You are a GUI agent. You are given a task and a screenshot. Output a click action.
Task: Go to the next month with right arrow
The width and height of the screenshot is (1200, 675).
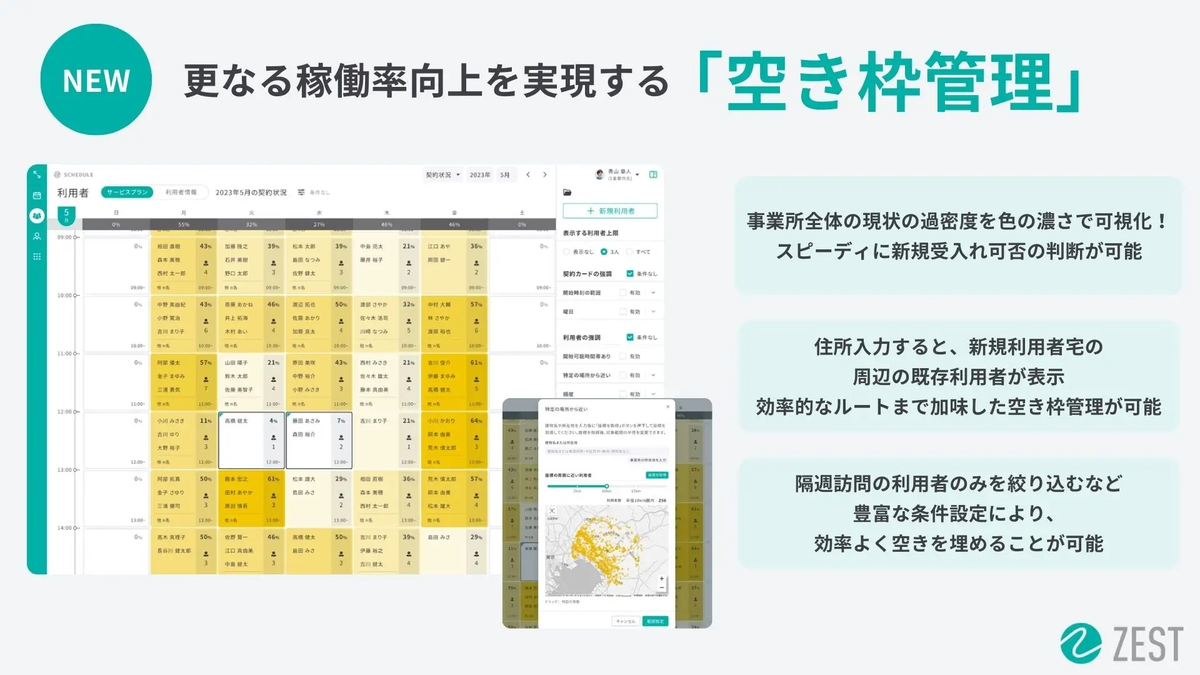[545, 174]
